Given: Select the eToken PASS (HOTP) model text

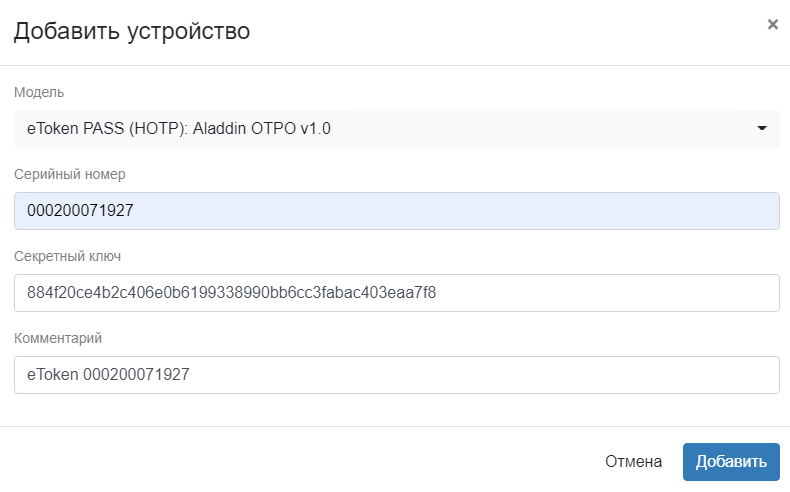Looking at the screenshot, I should pos(178,129).
